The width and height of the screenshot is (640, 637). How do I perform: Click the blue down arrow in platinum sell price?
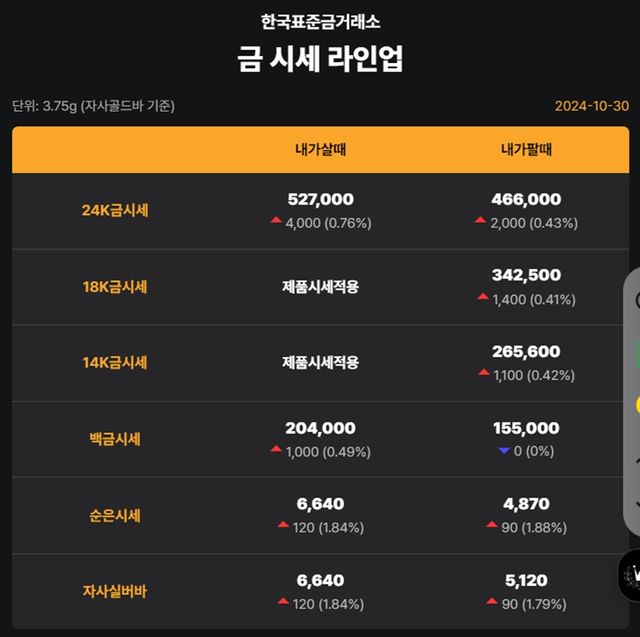503,451
